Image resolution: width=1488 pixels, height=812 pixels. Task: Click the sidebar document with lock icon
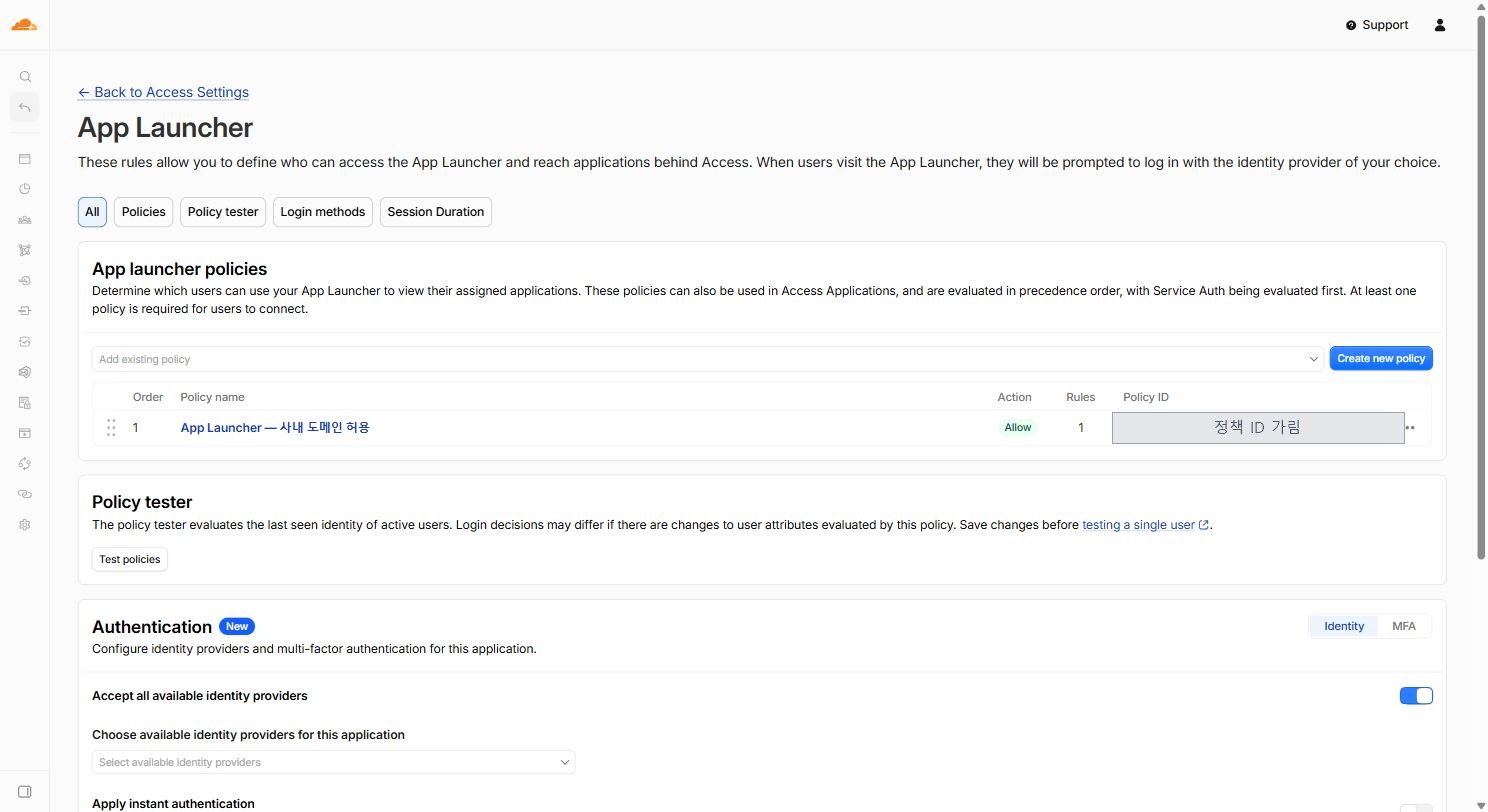pos(25,403)
